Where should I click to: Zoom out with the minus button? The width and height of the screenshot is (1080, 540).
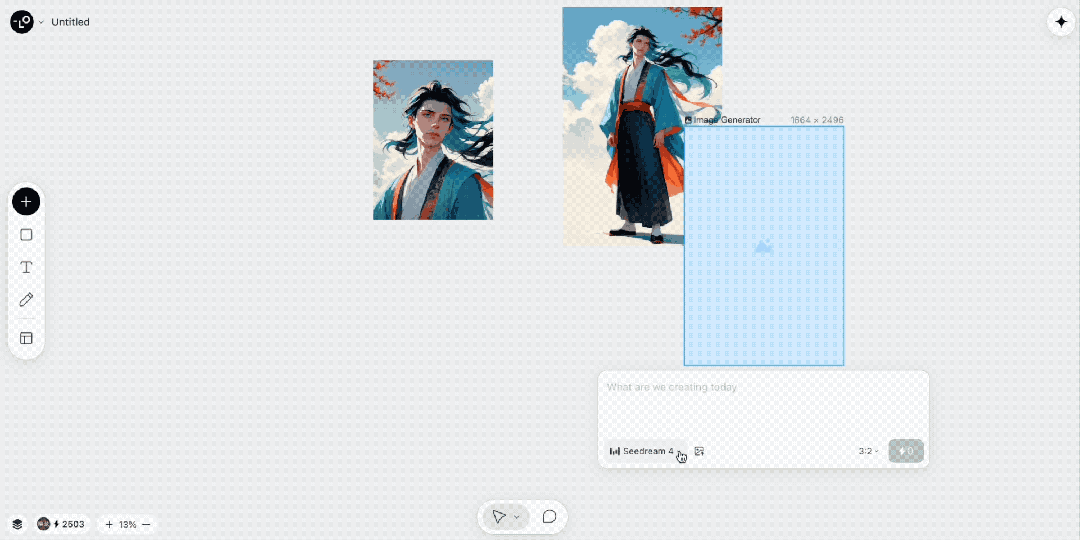146,524
